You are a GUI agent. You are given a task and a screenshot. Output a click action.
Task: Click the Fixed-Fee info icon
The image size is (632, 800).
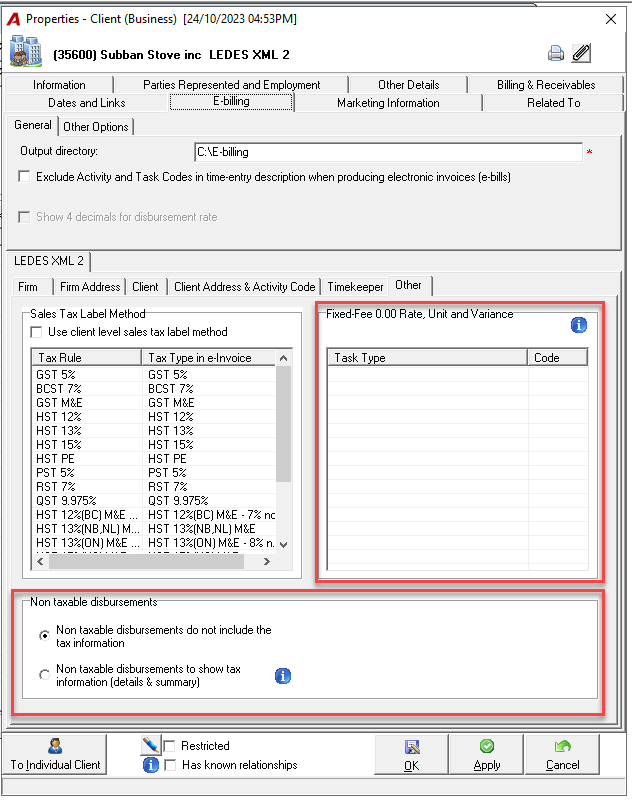579,325
